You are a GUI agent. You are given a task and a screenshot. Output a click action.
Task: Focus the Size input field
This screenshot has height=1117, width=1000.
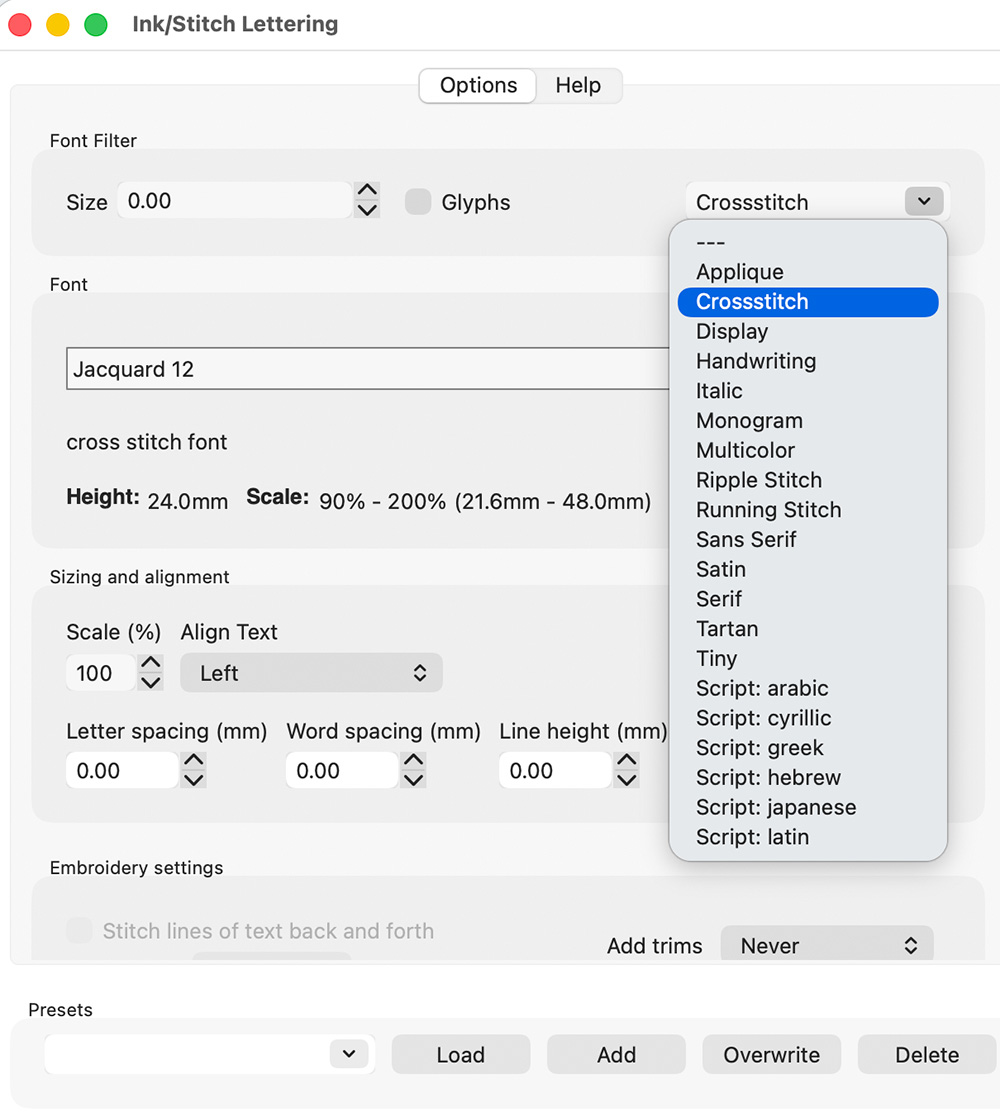234,201
